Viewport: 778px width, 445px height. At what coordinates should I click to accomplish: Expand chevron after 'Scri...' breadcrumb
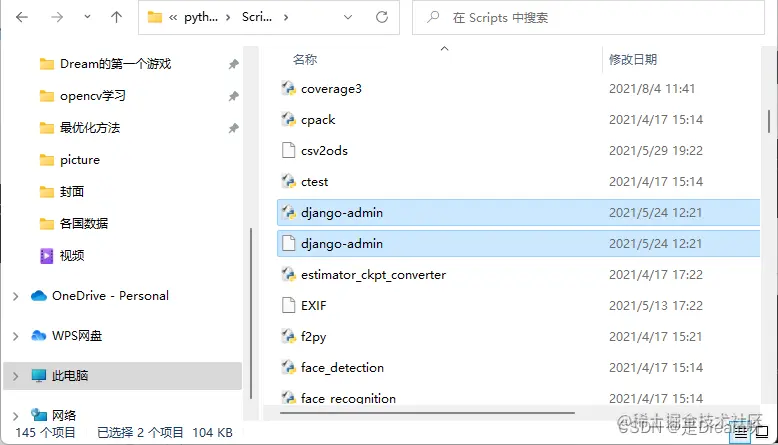point(286,18)
